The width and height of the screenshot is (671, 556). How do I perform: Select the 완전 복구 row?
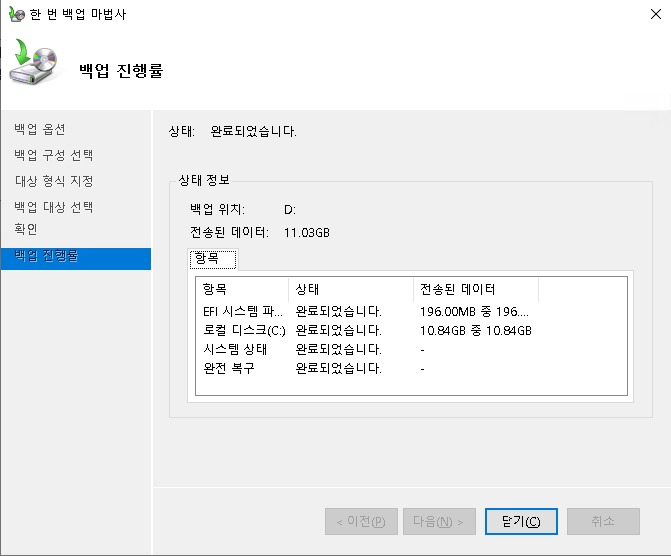click(x=228, y=368)
